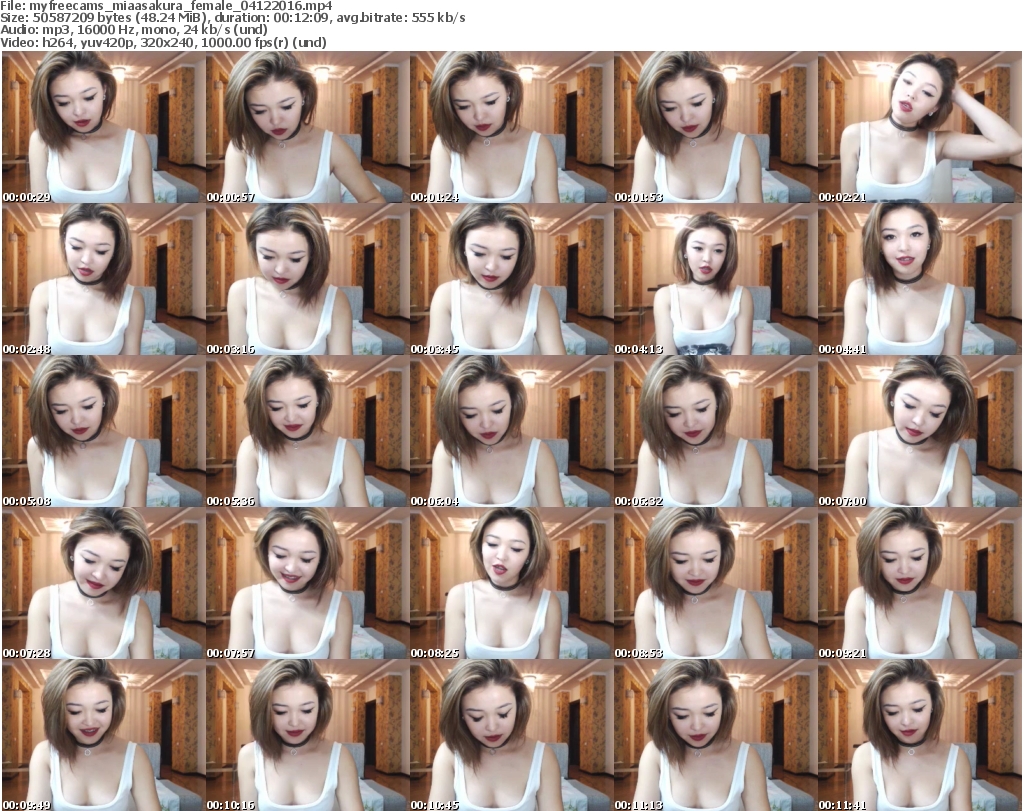This screenshot has width=1024, height=811.
Task: Open the frame at 00:05:08
Action: click(103, 432)
